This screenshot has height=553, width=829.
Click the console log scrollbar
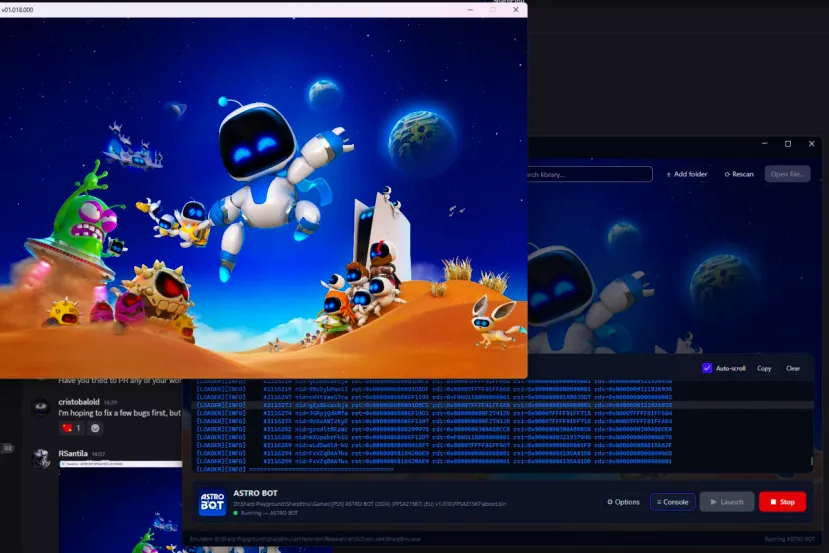click(812, 461)
